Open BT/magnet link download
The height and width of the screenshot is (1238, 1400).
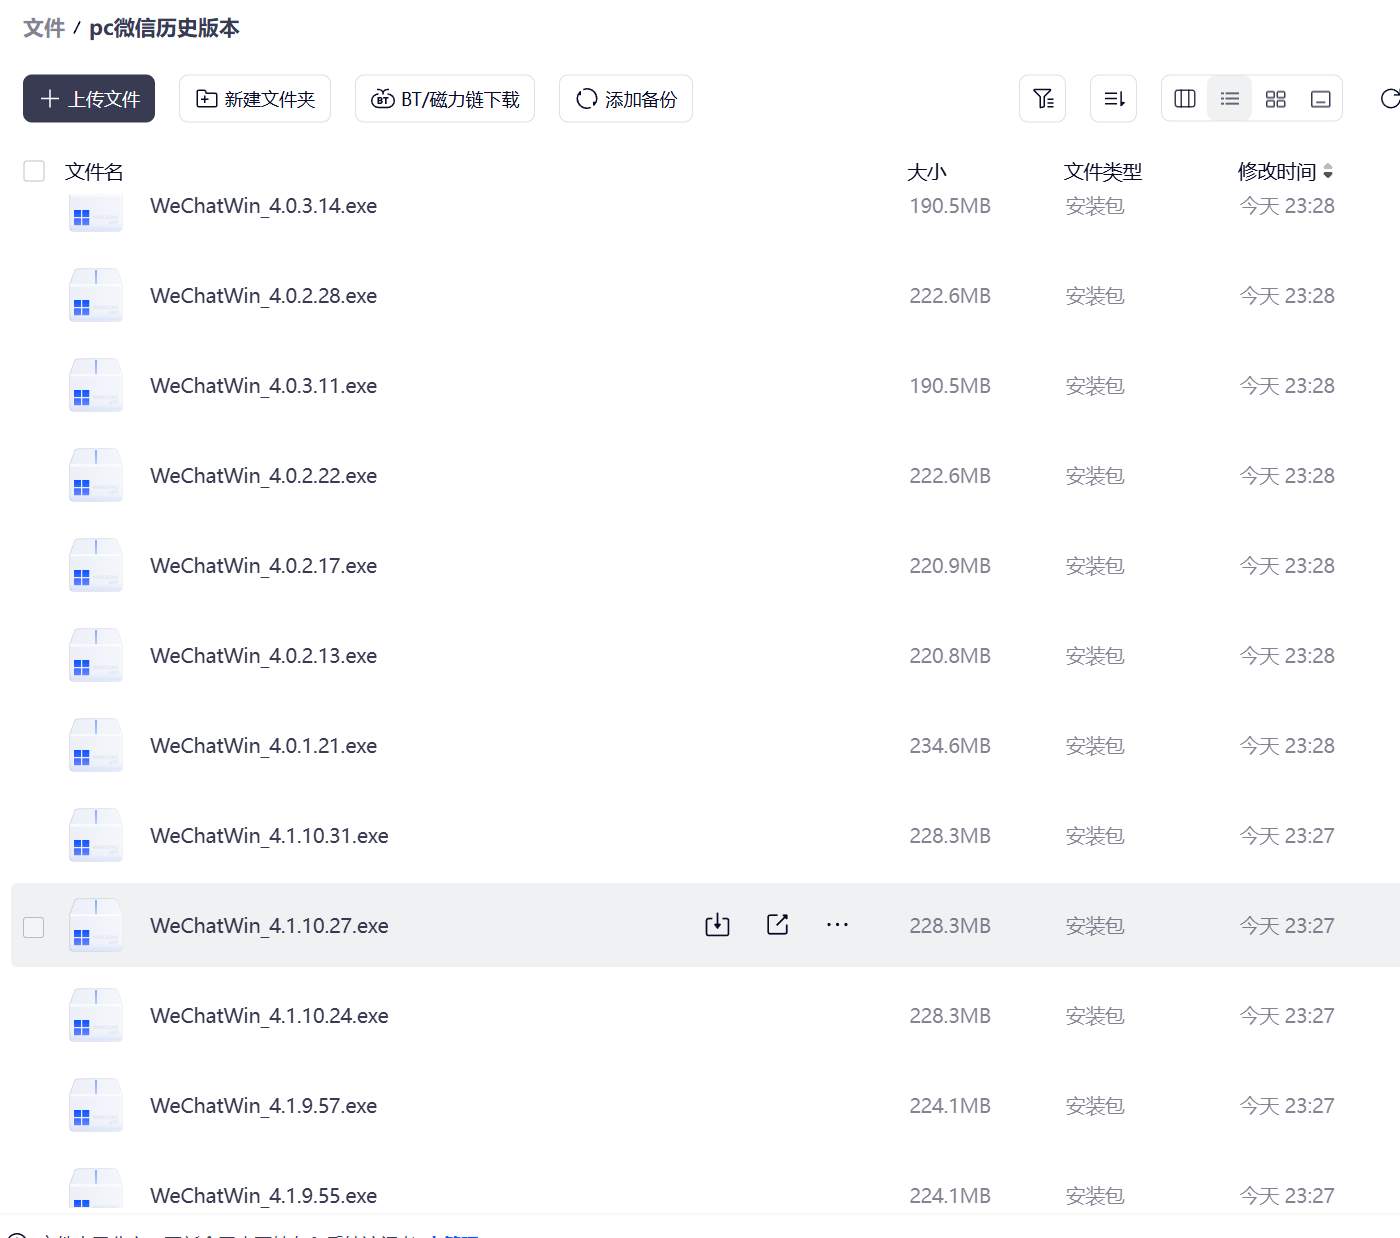pyautogui.click(x=445, y=99)
